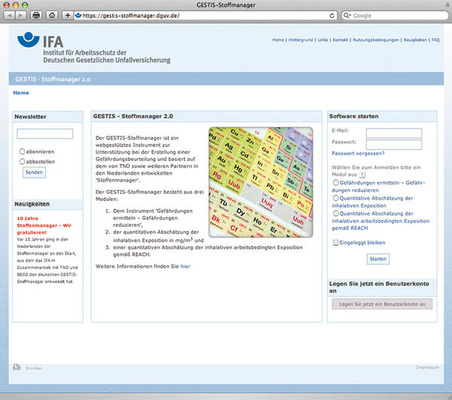Click the 'Neuigkeiten' sidebar heading
The height and width of the screenshot is (400, 452).
coord(32,204)
